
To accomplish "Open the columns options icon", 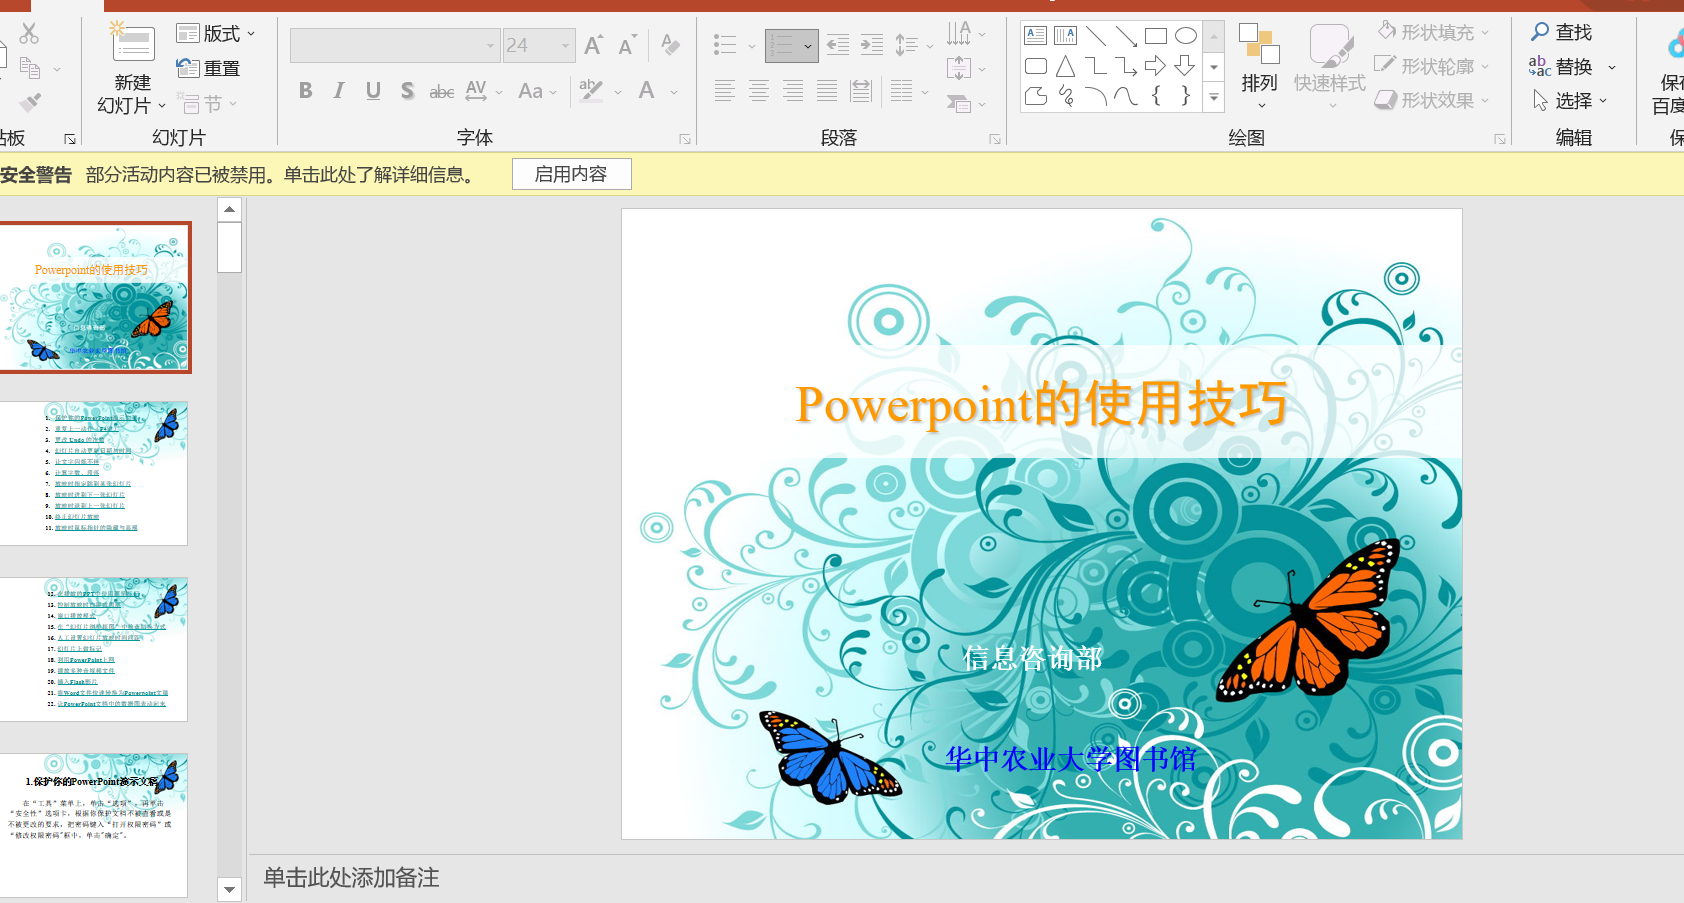I will 902,91.
